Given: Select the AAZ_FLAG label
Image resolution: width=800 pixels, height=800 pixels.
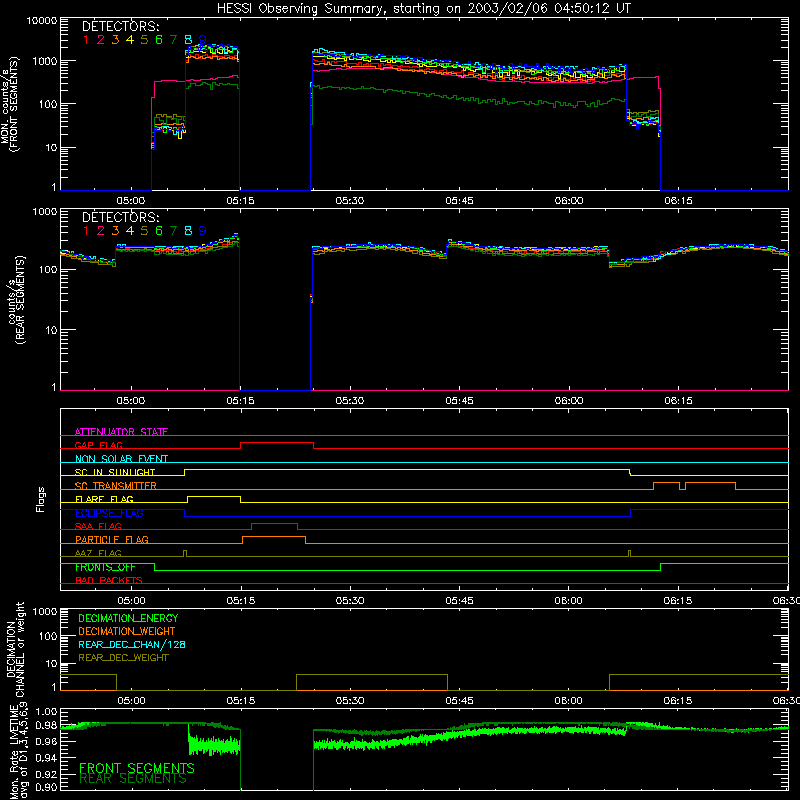Looking at the screenshot, I should [x=98, y=553].
